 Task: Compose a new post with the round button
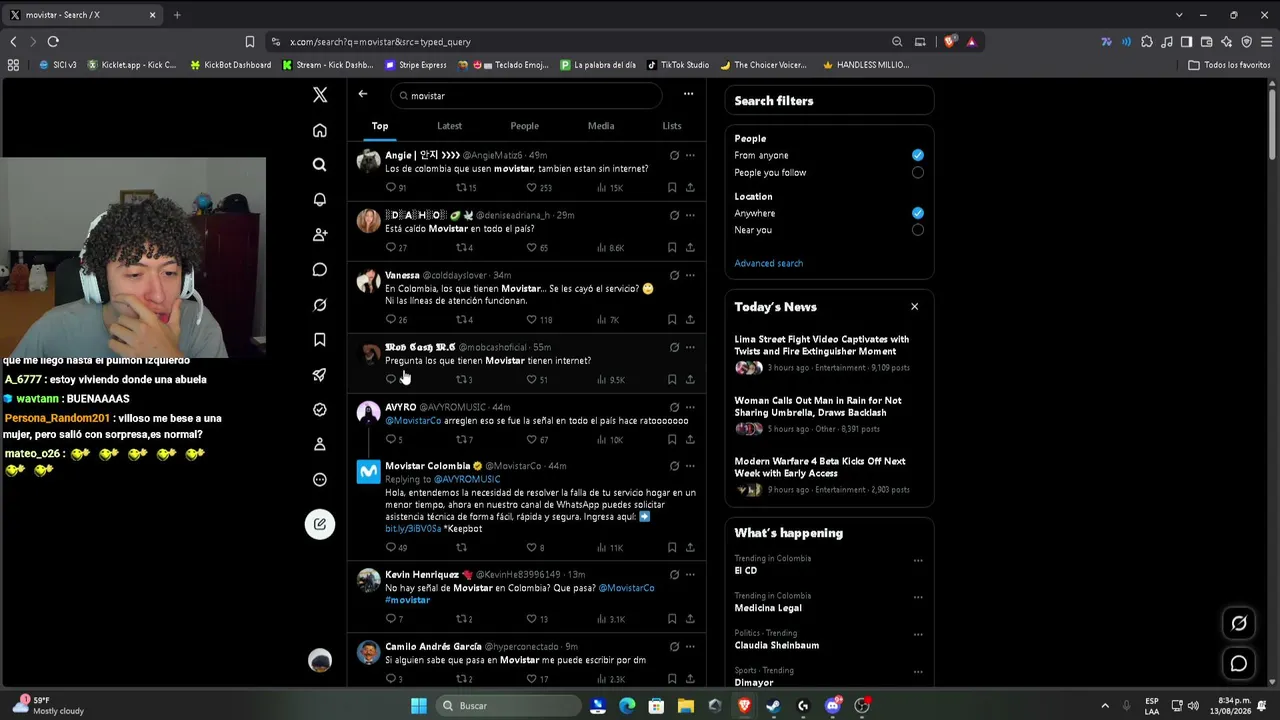point(320,523)
